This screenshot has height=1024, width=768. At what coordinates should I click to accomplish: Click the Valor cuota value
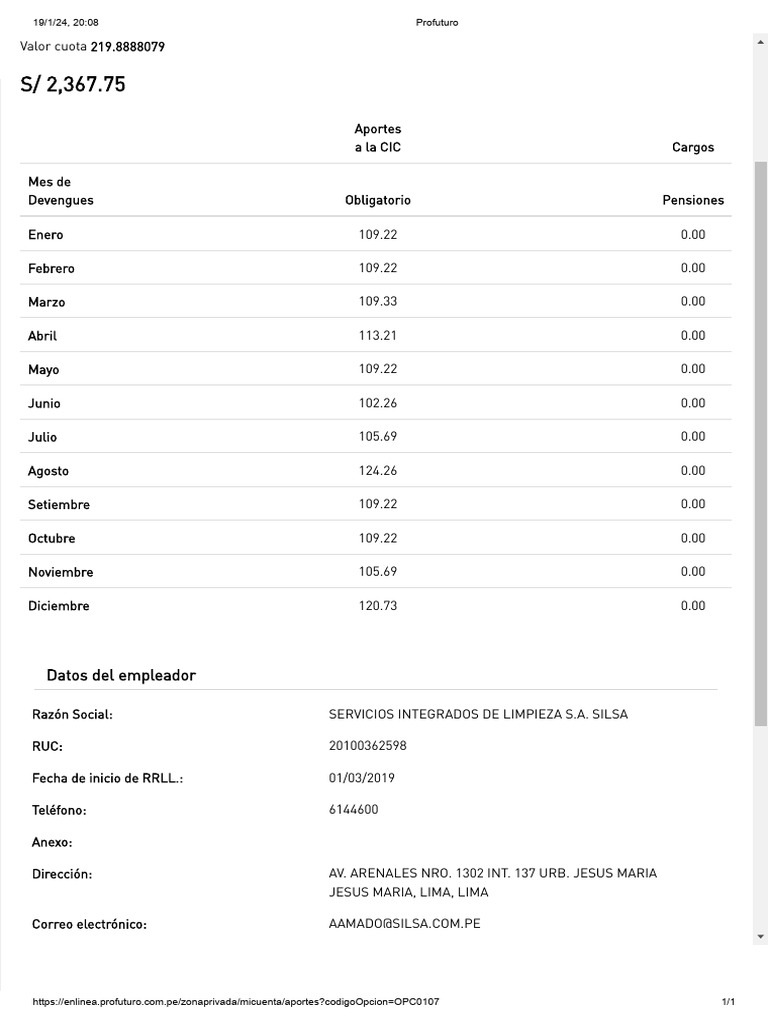(127, 46)
